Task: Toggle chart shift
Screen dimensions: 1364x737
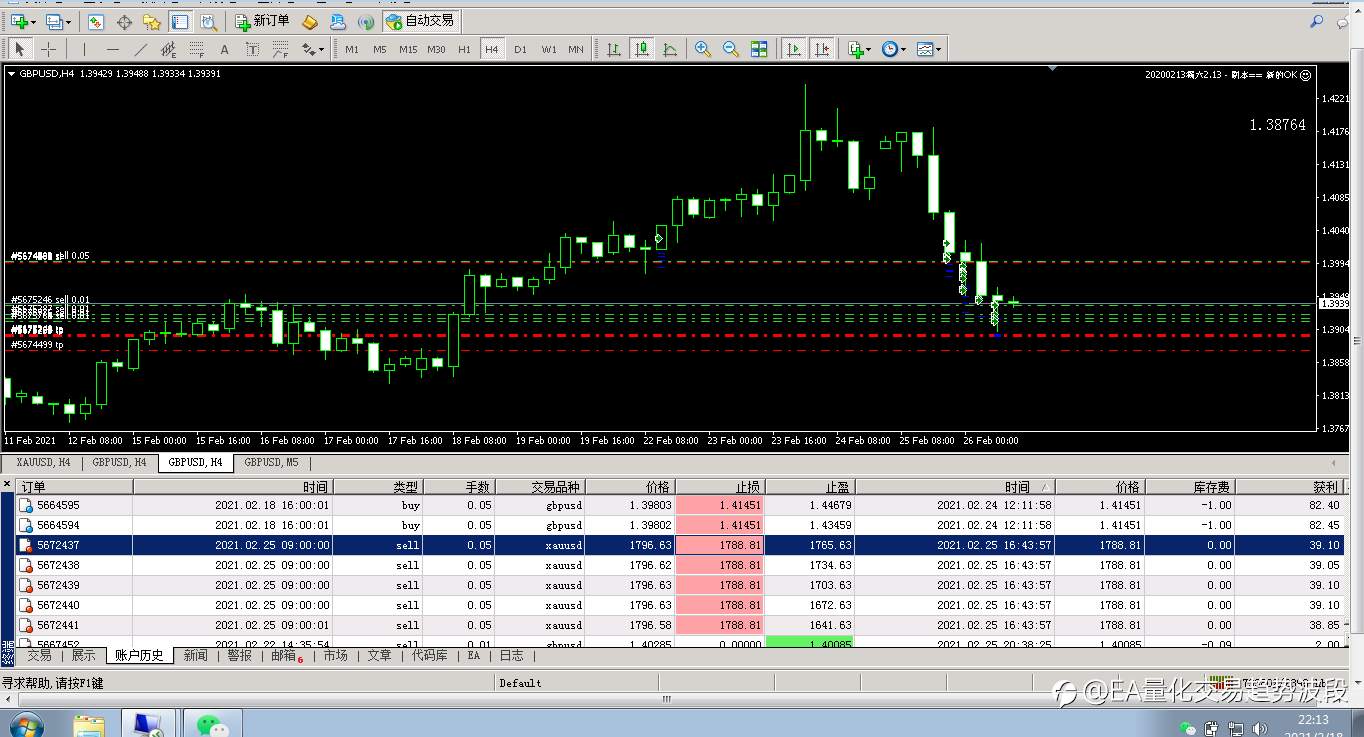Action: click(821, 49)
